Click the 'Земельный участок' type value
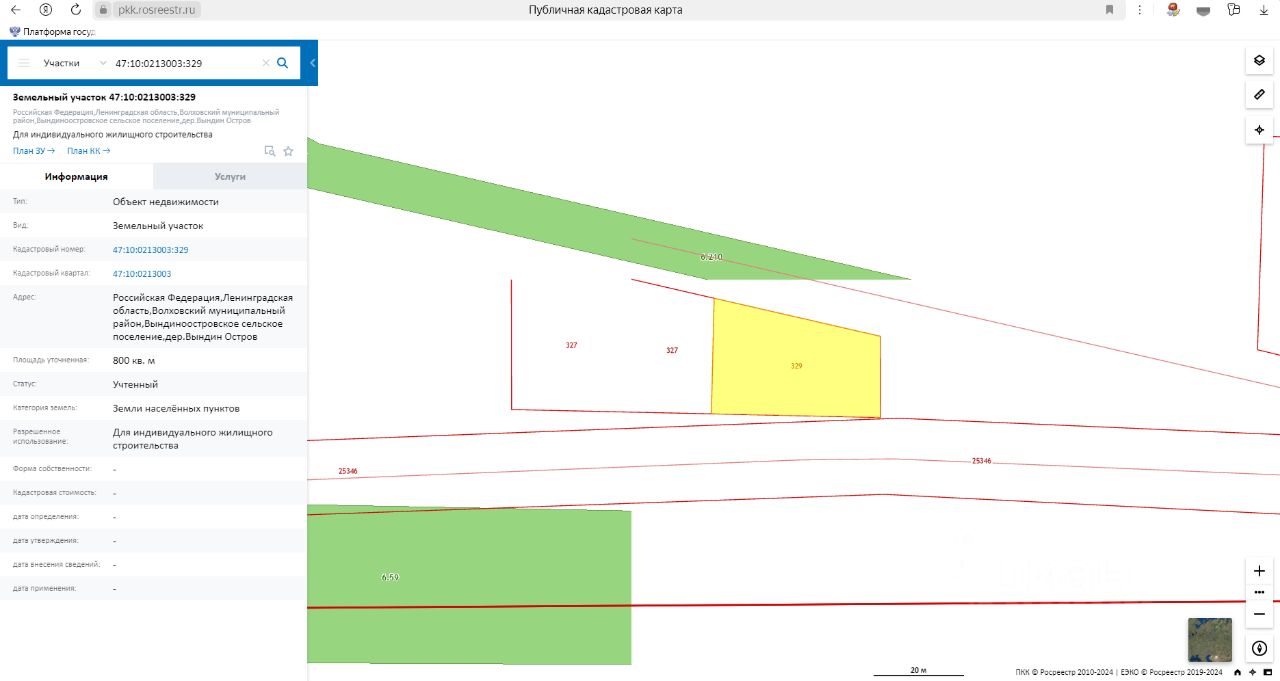The height and width of the screenshot is (681, 1280). pyautogui.click(x=158, y=226)
